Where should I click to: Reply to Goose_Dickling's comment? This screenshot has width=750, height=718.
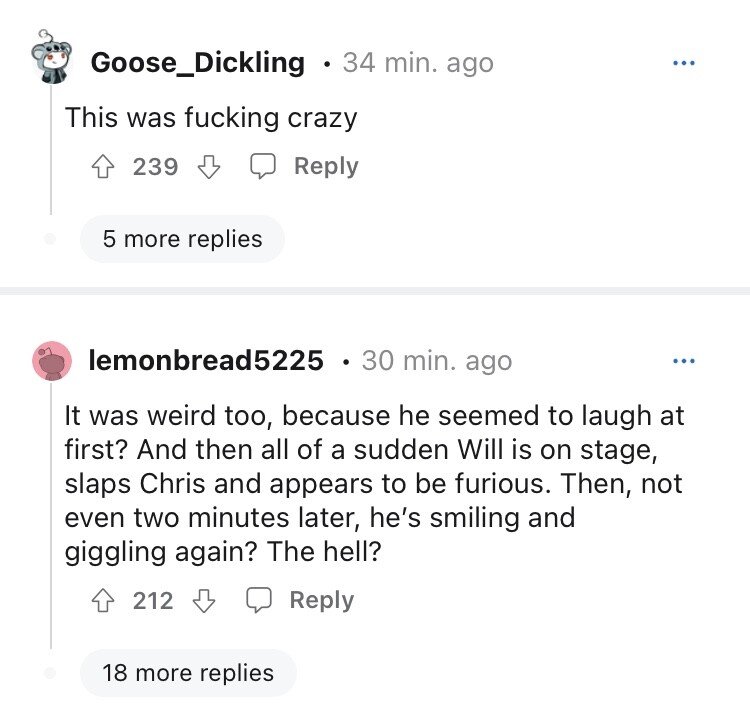tap(304, 167)
